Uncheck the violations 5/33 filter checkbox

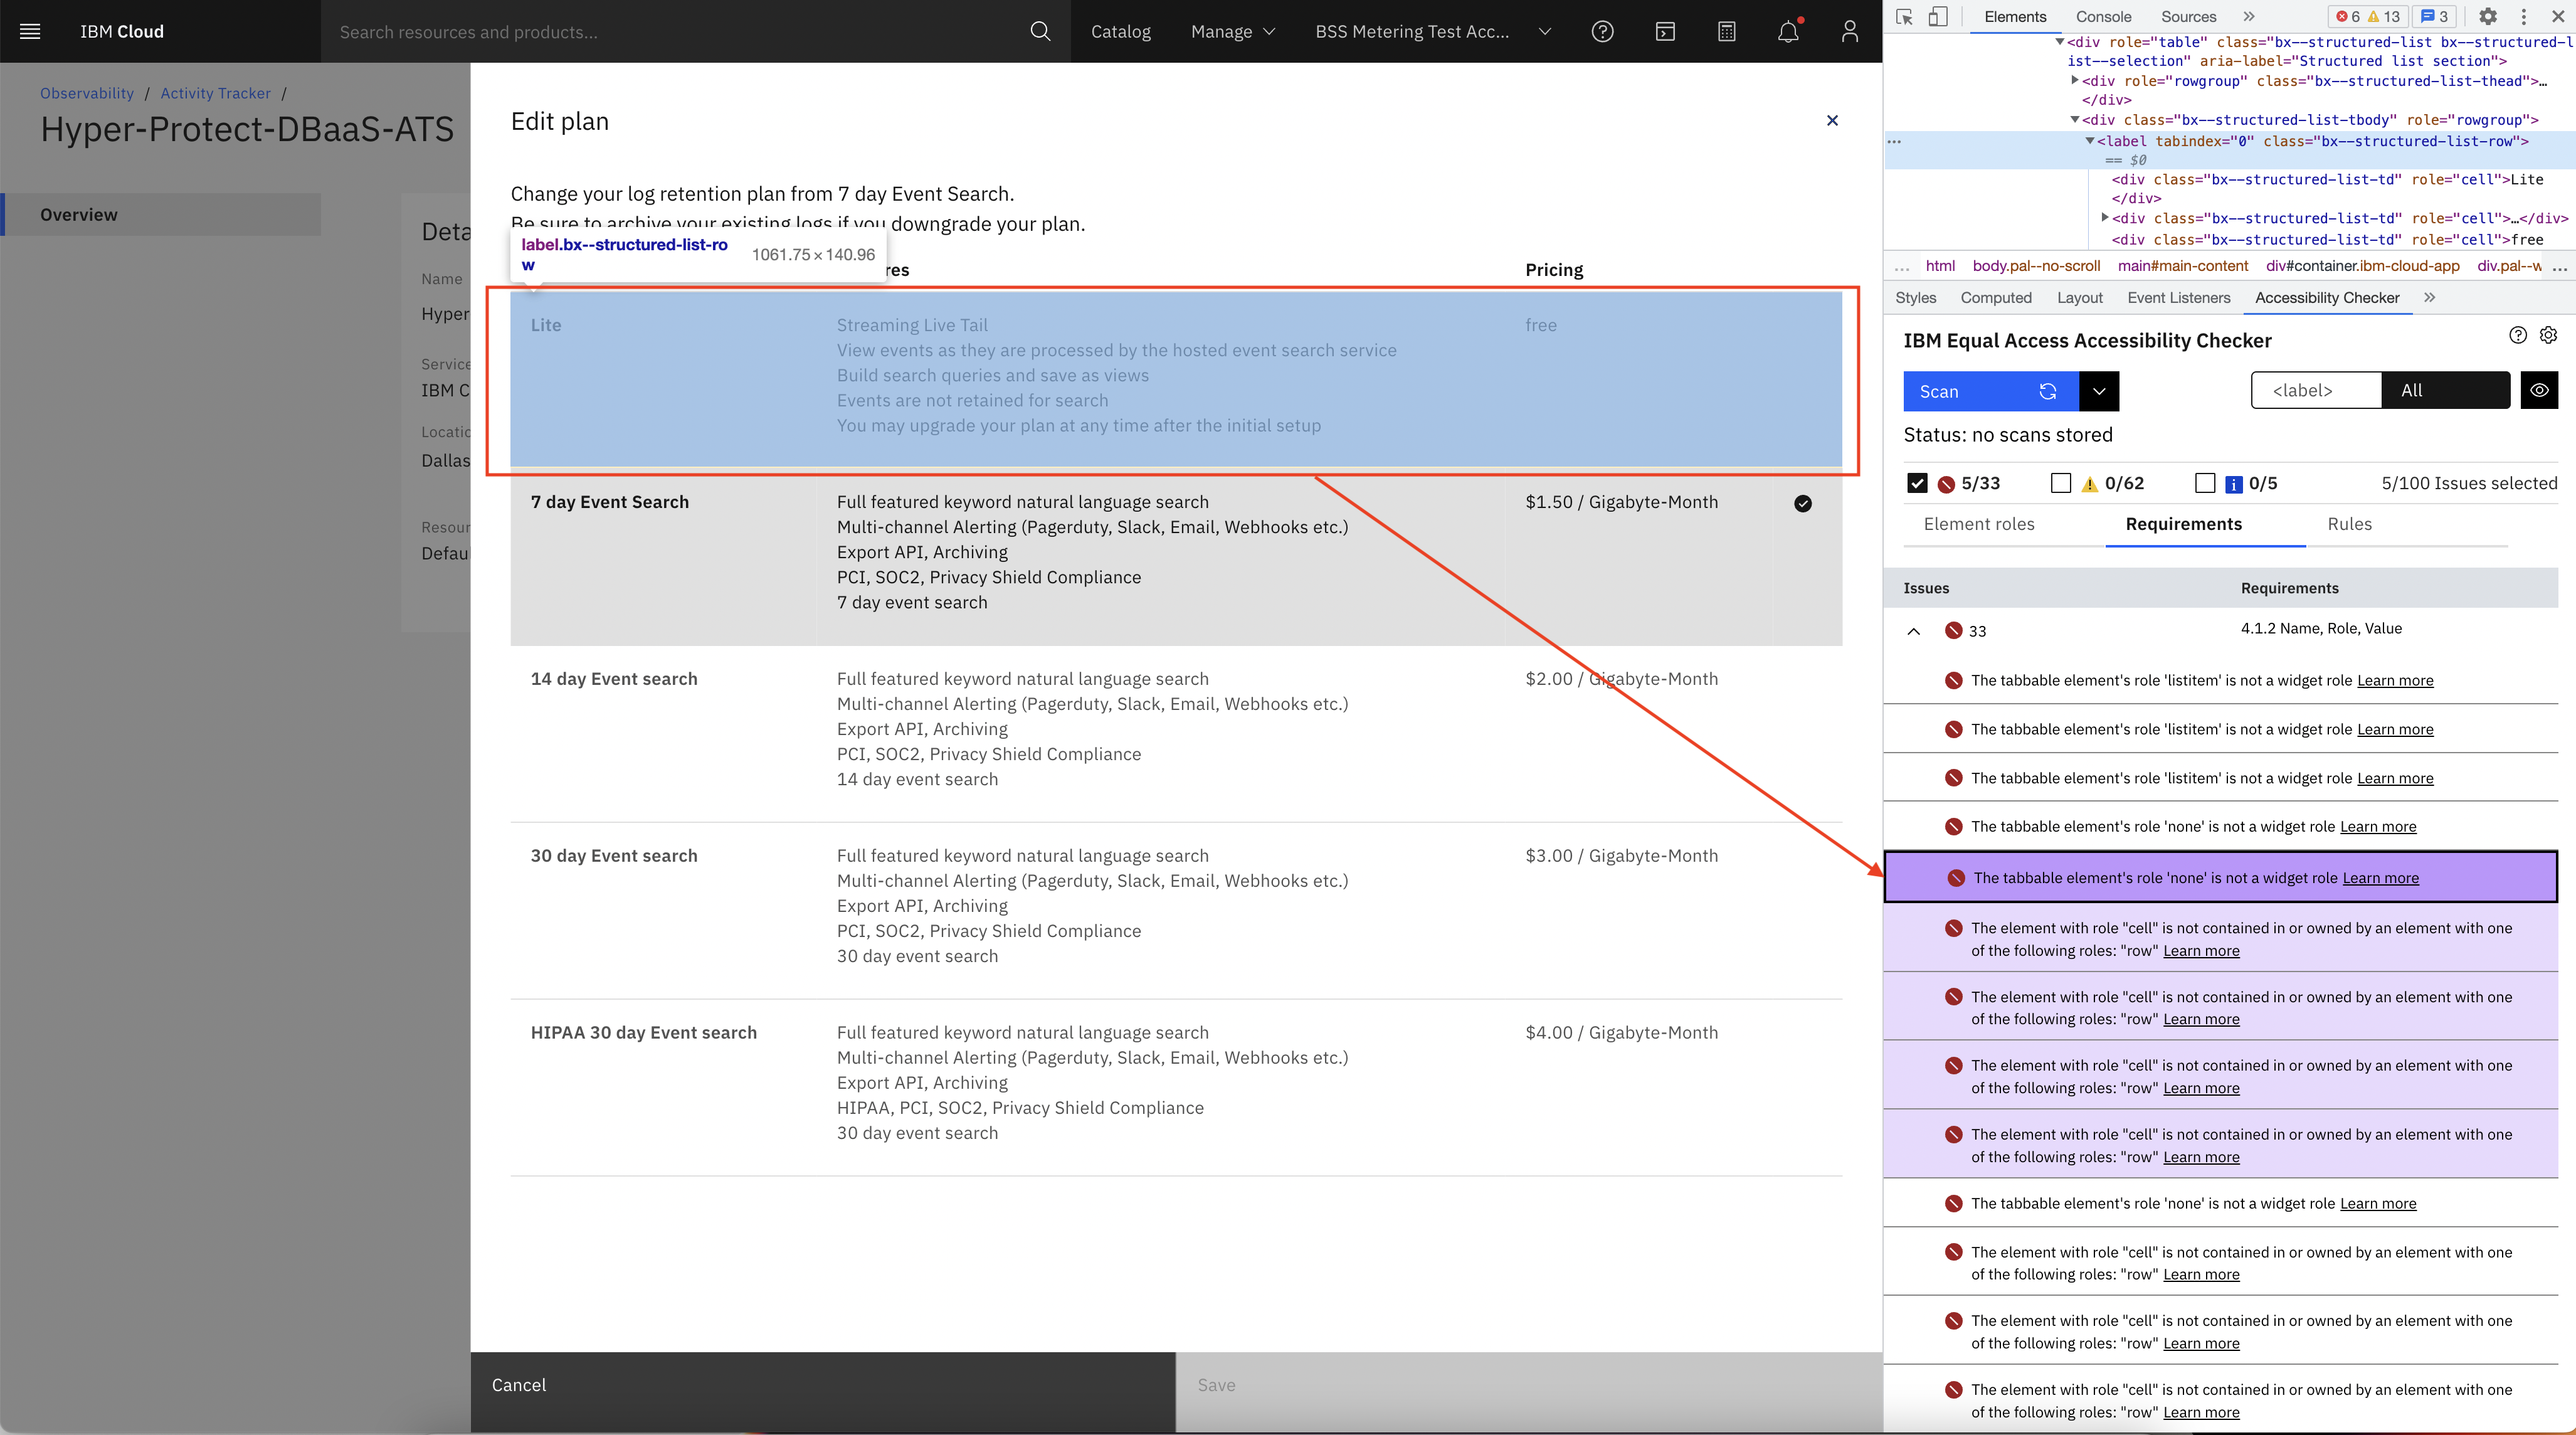pos(1918,483)
